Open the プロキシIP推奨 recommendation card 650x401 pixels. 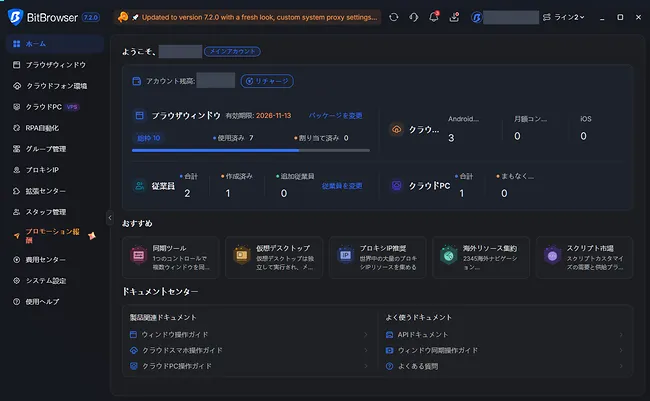tap(377, 257)
